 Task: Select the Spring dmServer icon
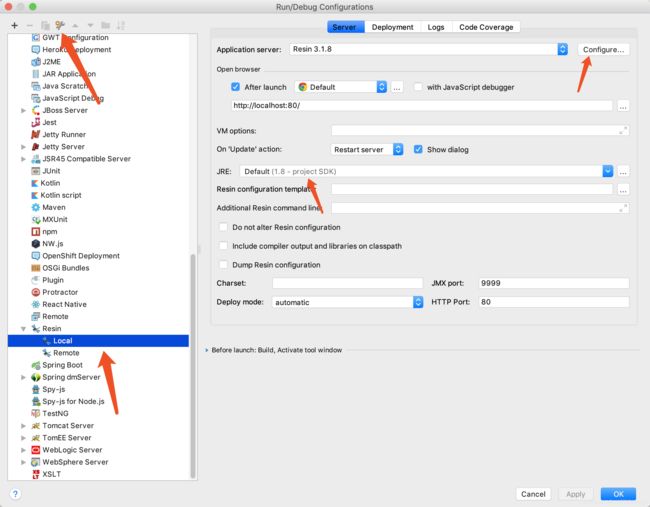36,377
